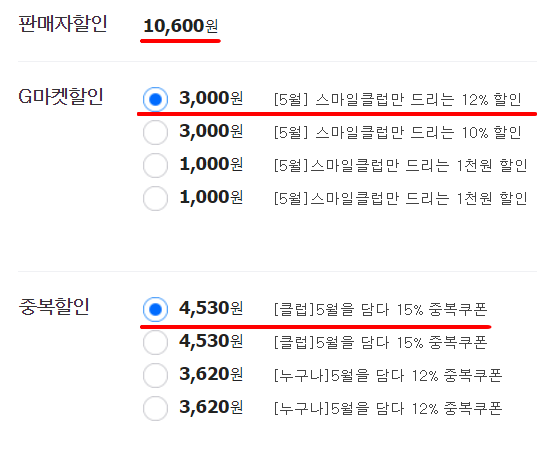537x467 pixels.
Task: Click 4,530원 amount of the selected 중복쿠폰
Action: coord(211,308)
